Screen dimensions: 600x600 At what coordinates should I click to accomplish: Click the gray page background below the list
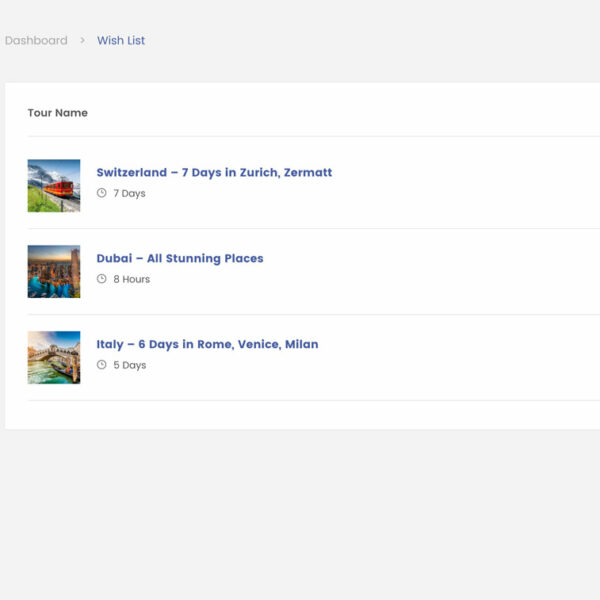tap(300, 510)
